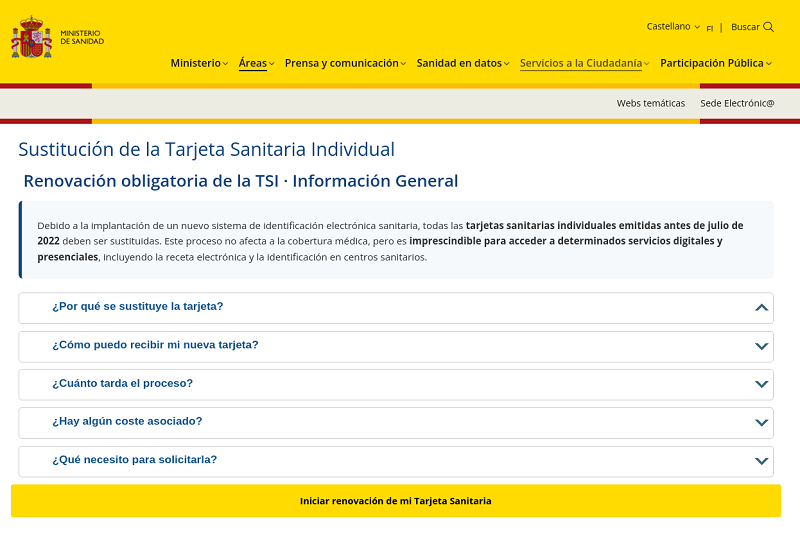Screen dimensions: 800x537
Task: Open the Servicios a la Ciudadanía menu
Action: coord(584,63)
